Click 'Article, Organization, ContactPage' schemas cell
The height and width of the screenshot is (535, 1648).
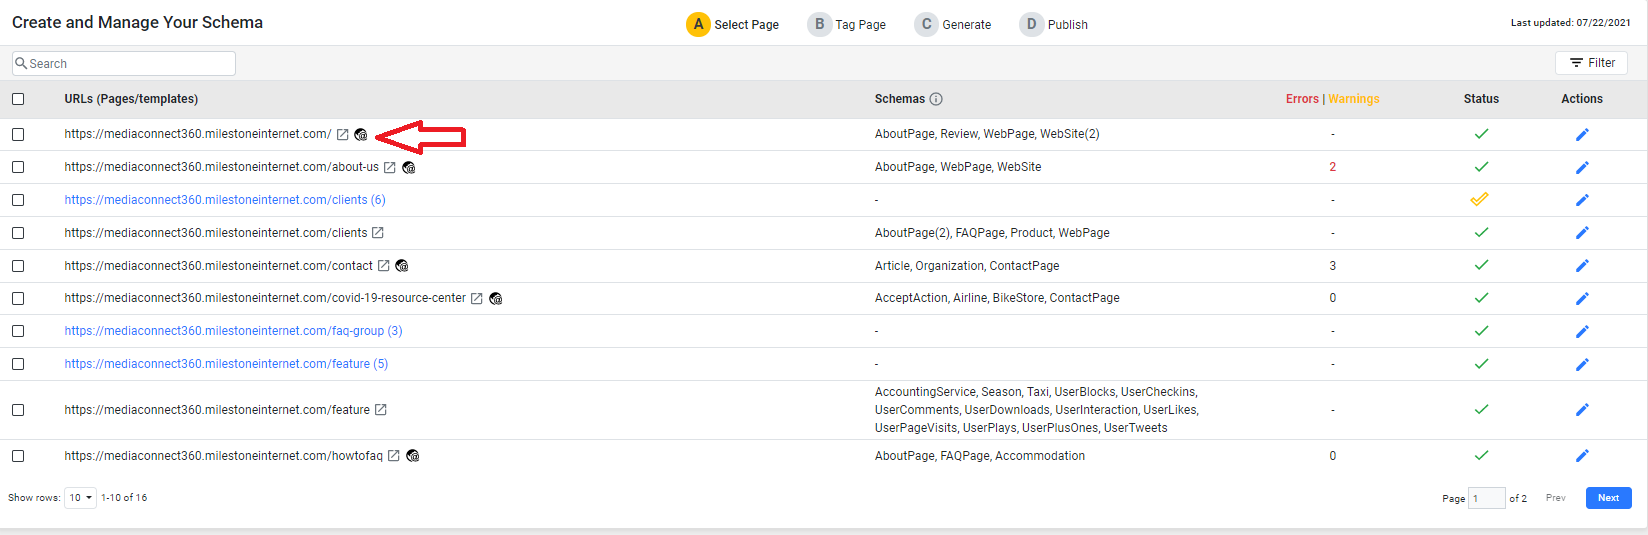coord(967,266)
